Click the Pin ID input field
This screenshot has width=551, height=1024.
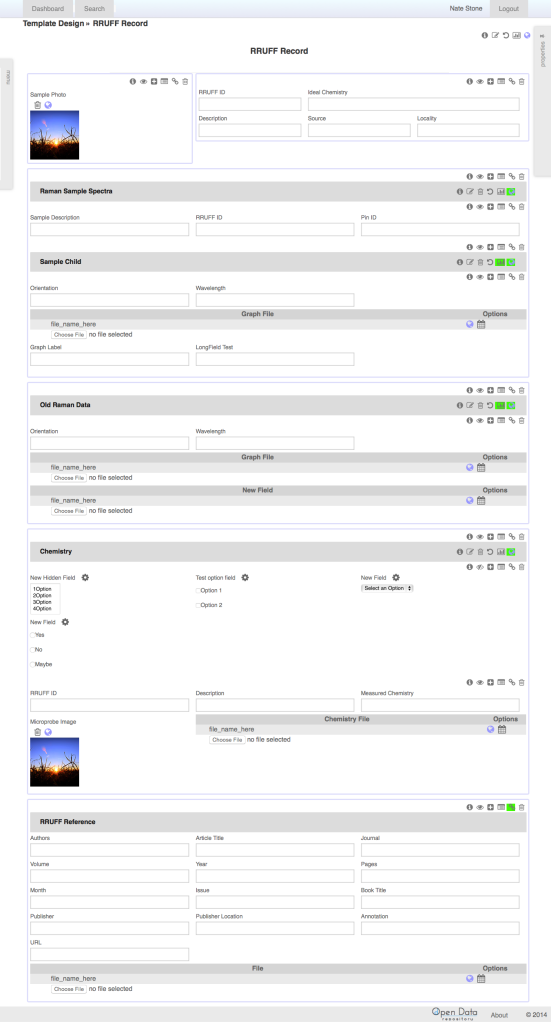coord(440,230)
